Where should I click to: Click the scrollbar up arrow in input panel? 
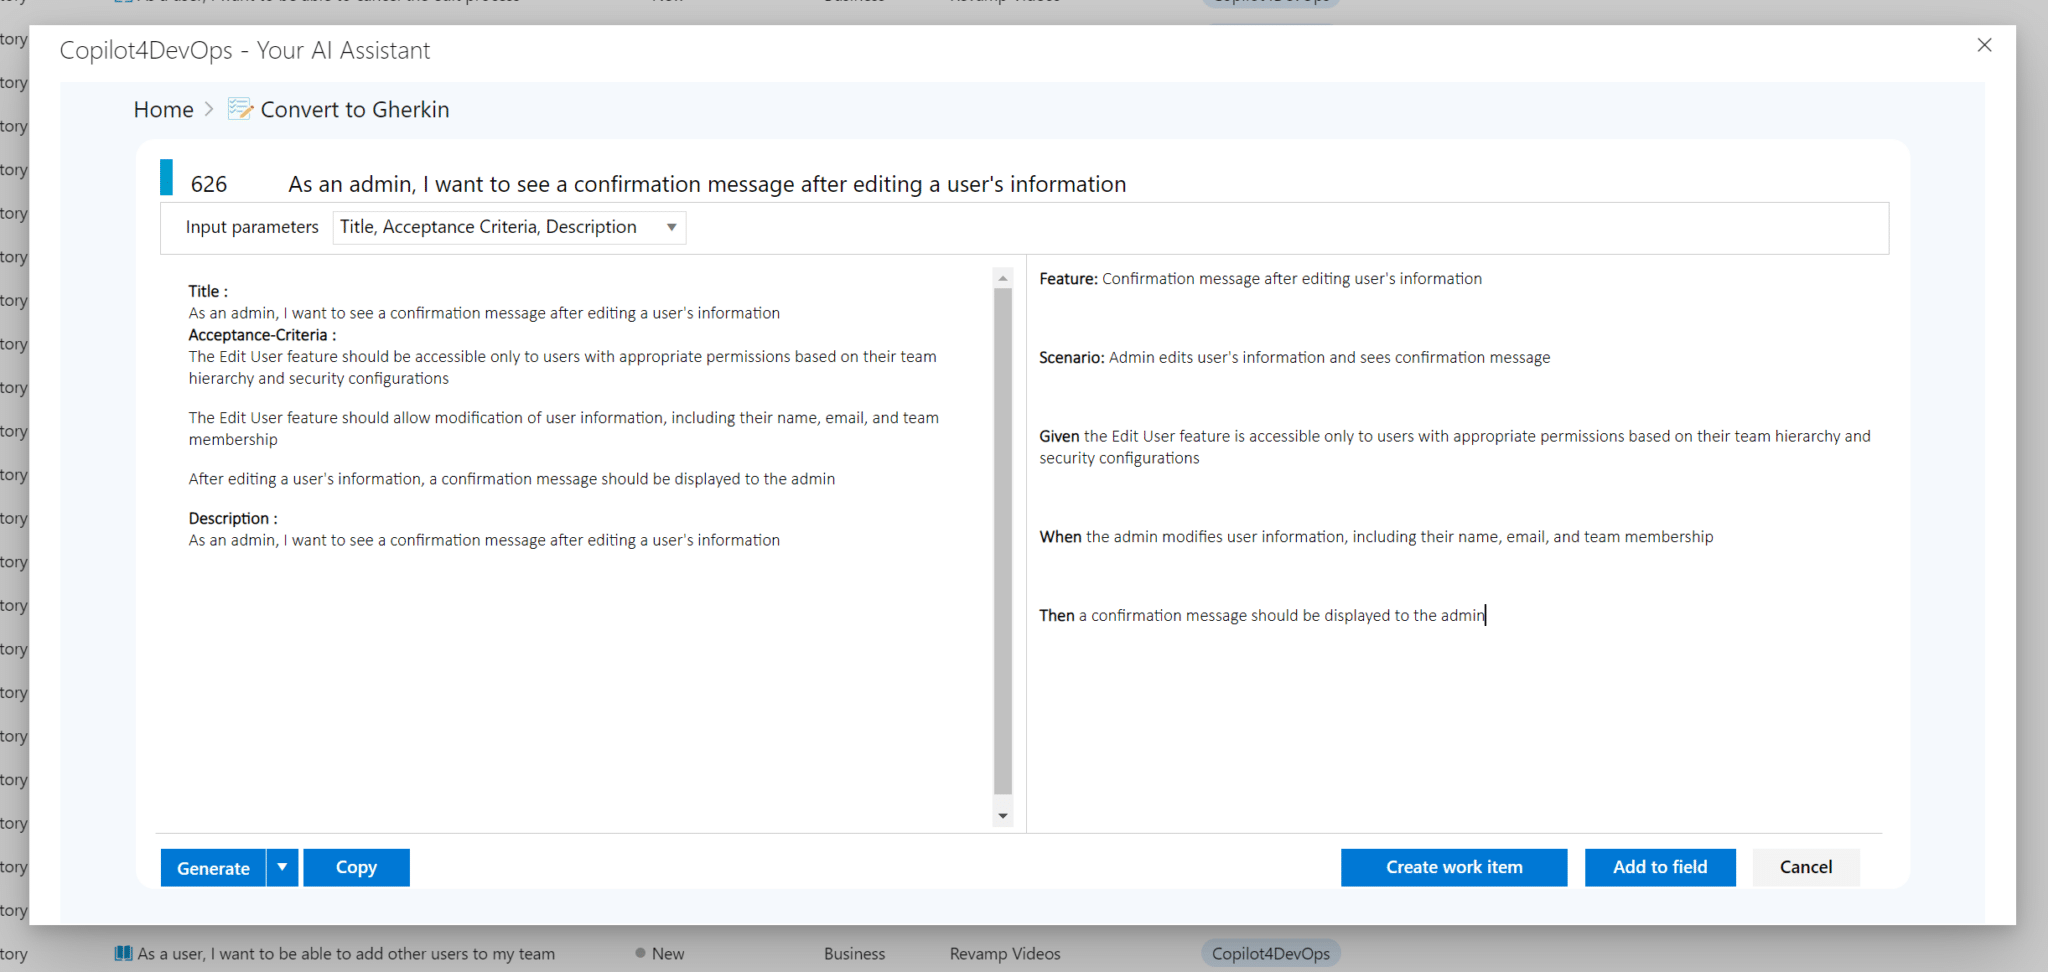(x=1002, y=279)
